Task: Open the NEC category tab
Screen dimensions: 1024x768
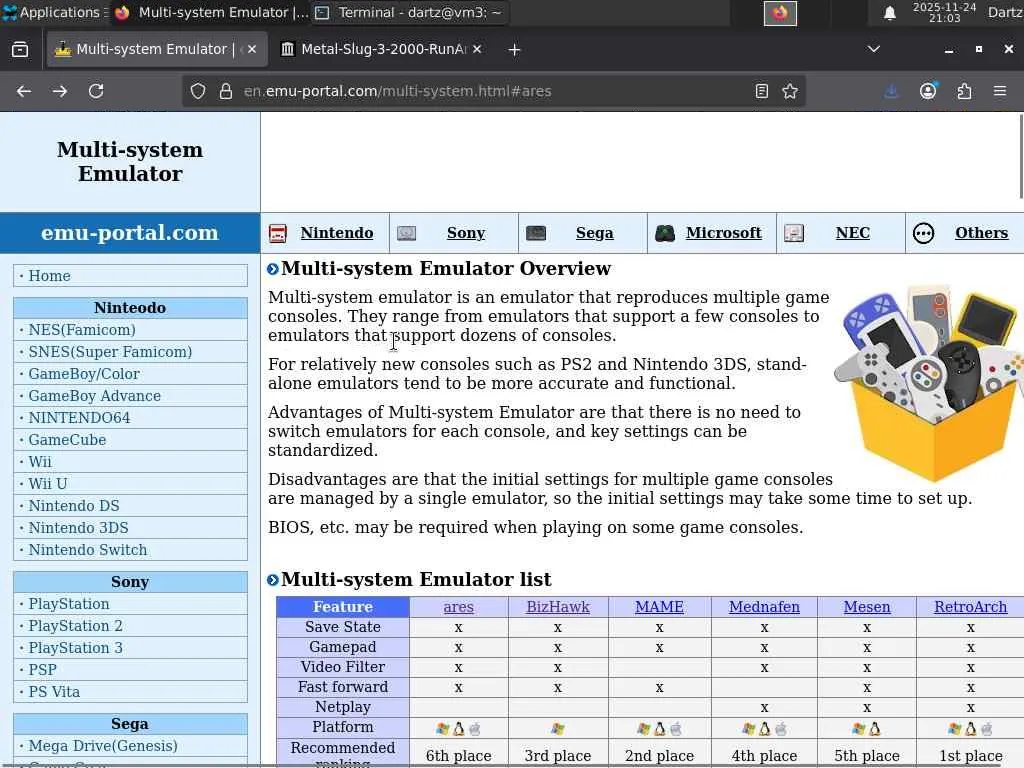Action: pyautogui.click(x=852, y=233)
